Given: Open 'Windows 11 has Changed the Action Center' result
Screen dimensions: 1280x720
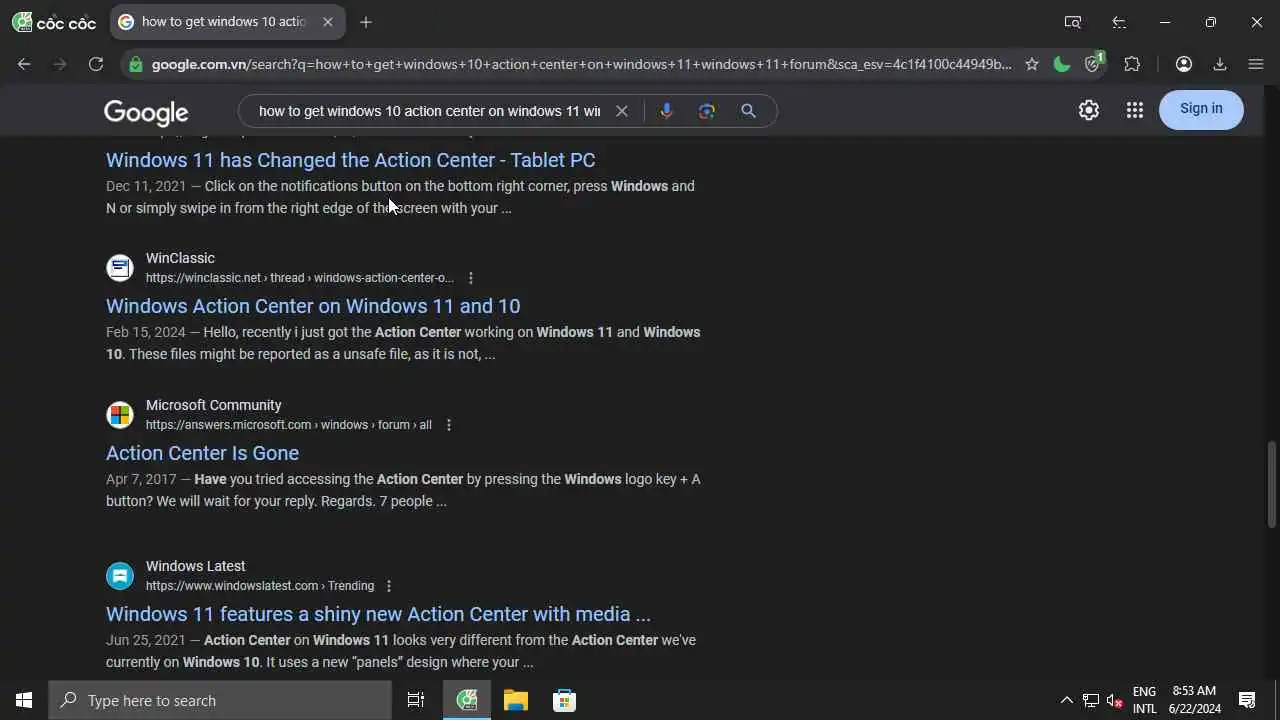Looking at the screenshot, I should pyautogui.click(x=351, y=160).
